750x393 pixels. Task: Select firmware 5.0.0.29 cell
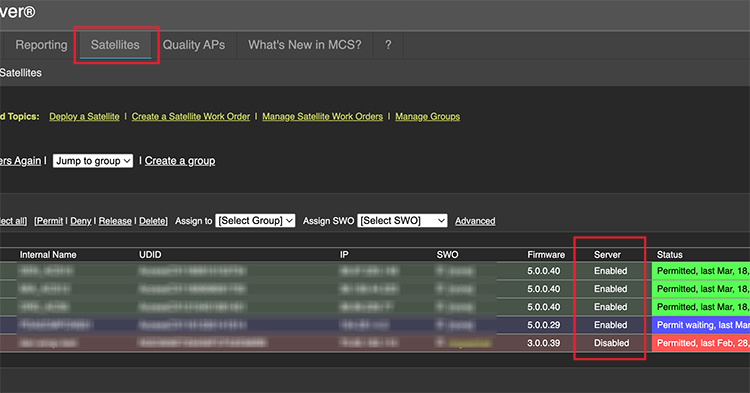click(543, 325)
